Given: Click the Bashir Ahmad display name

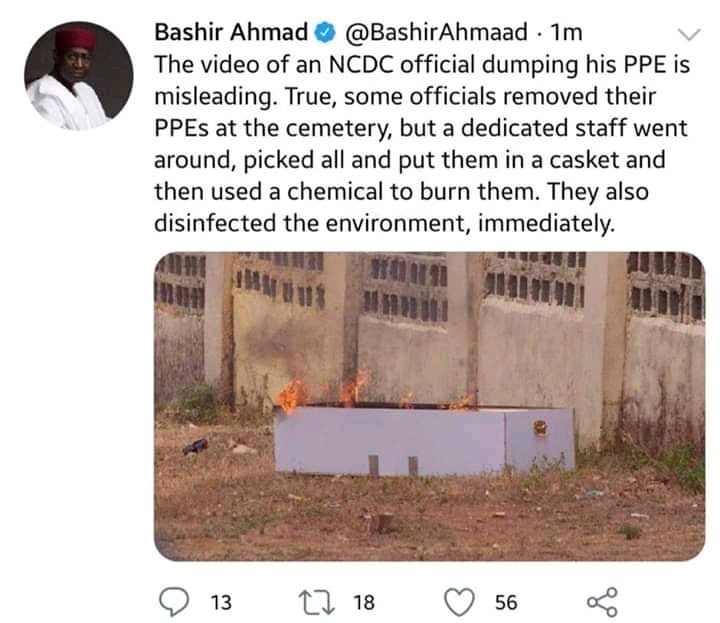Looking at the screenshot, I should (x=231, y=33).
